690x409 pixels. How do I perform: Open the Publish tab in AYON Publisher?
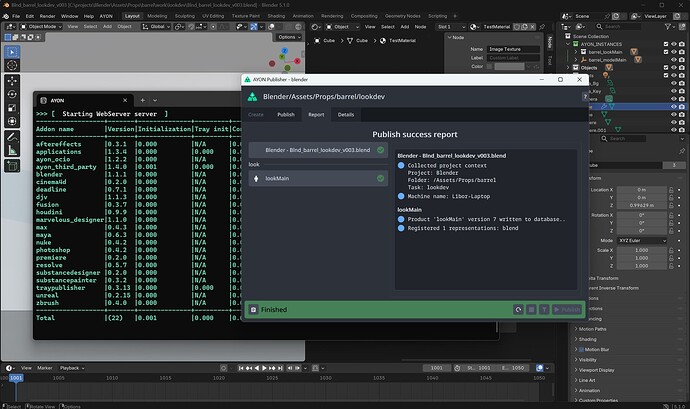(286, 114)
